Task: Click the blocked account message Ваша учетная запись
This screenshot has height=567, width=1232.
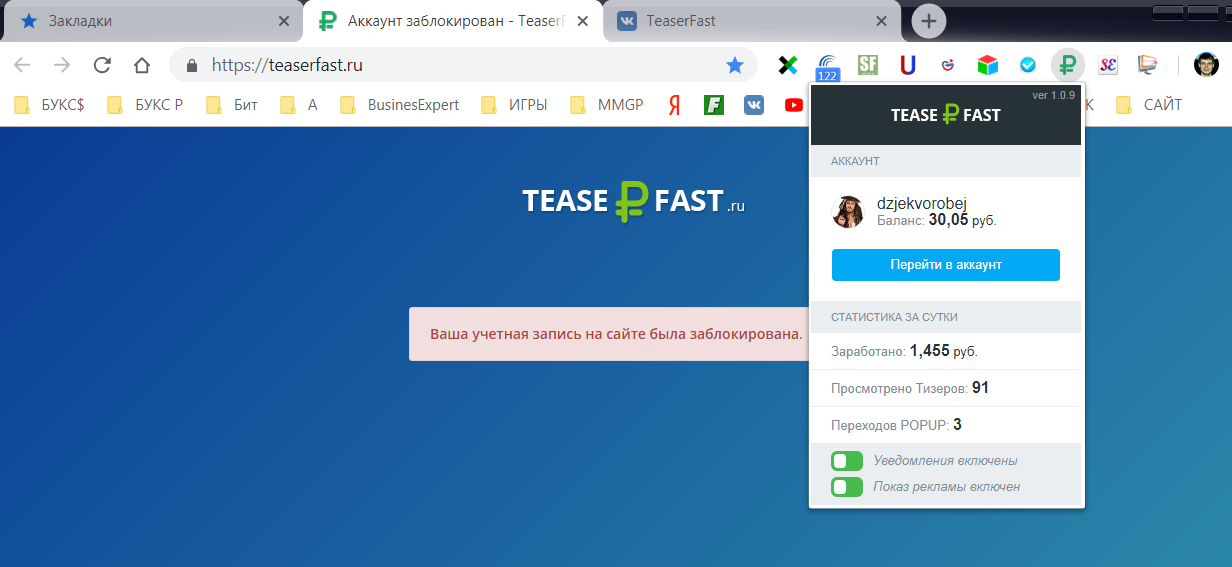Action: point(616,334)
